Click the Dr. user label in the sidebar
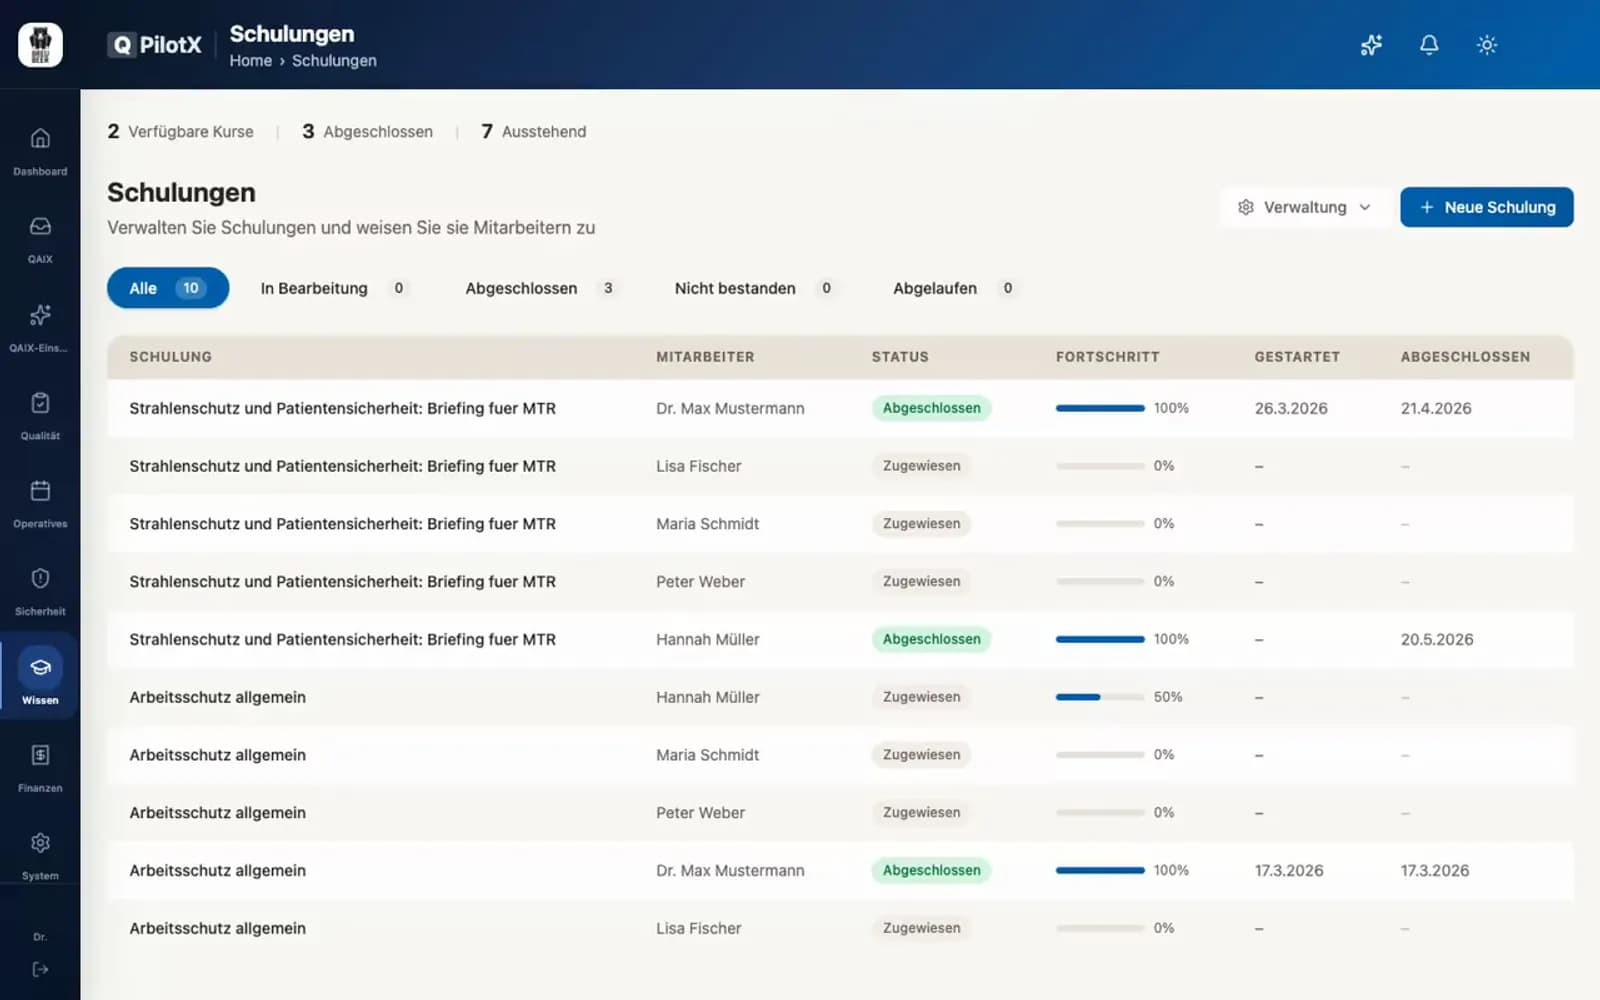The image size is (1600, 1000). 40,937
